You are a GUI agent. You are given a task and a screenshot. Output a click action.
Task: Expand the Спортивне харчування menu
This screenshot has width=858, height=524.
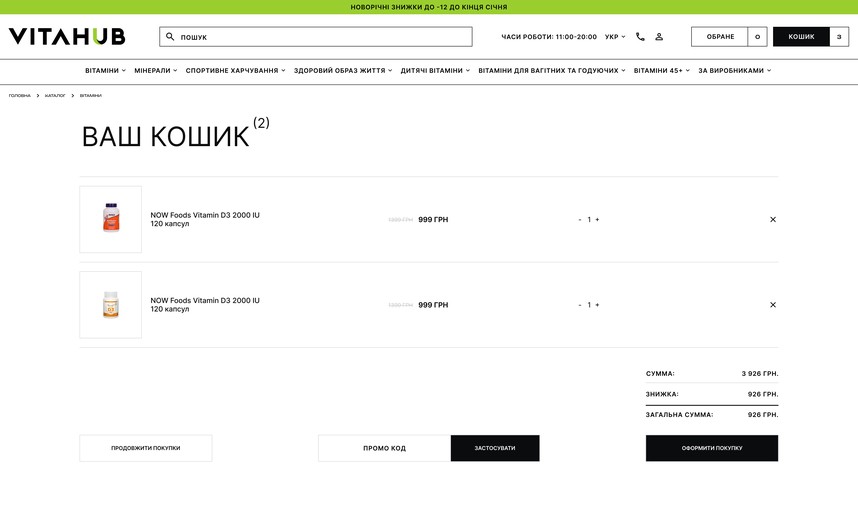(235, 71)
